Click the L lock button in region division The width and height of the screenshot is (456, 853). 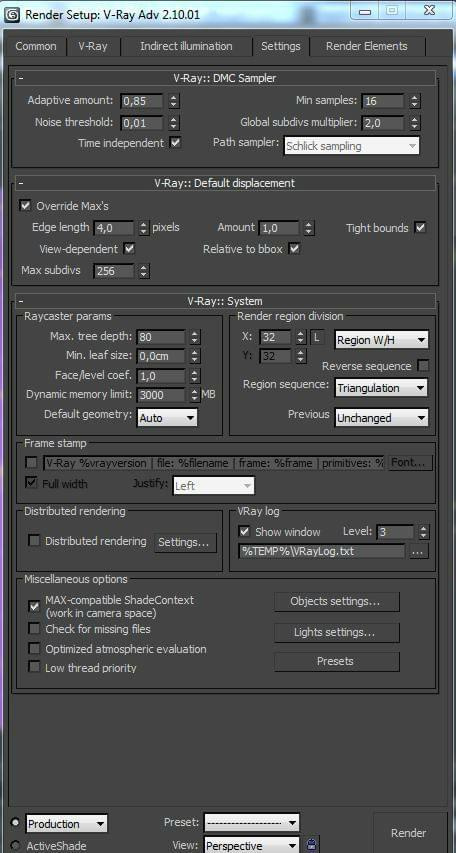point(318,337)
